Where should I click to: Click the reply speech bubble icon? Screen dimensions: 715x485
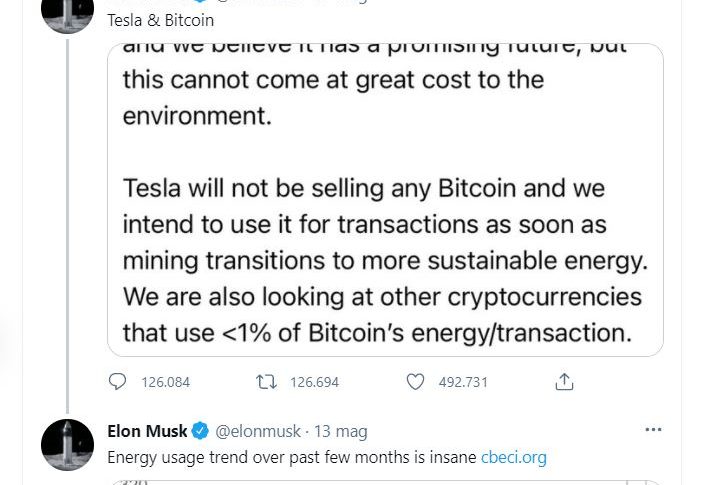tap(117, 382)
